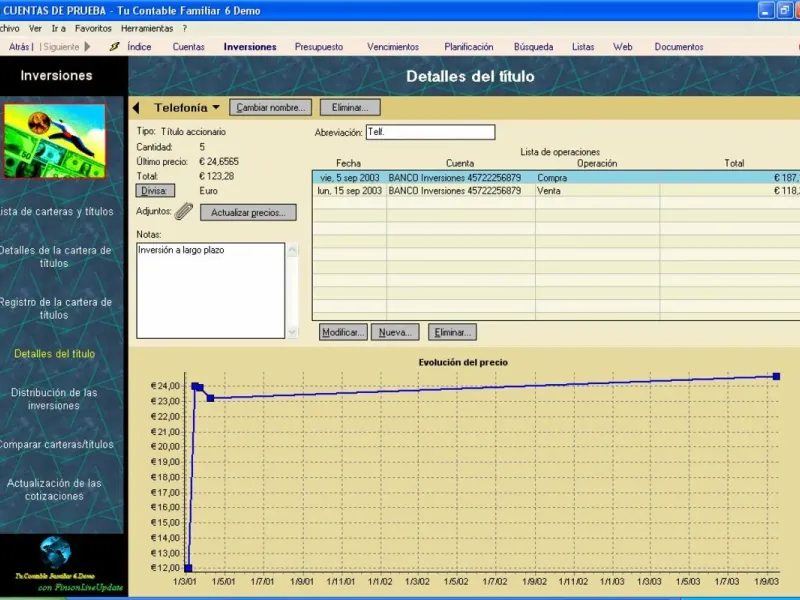
Task: Click the Notas scrollbar up arrow
Action: [292, 250]
